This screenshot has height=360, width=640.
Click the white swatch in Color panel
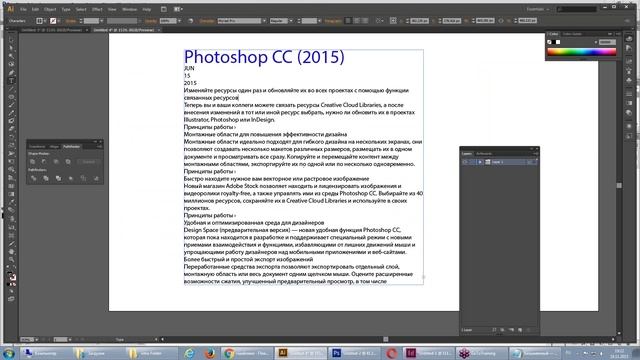click(558, 42)
